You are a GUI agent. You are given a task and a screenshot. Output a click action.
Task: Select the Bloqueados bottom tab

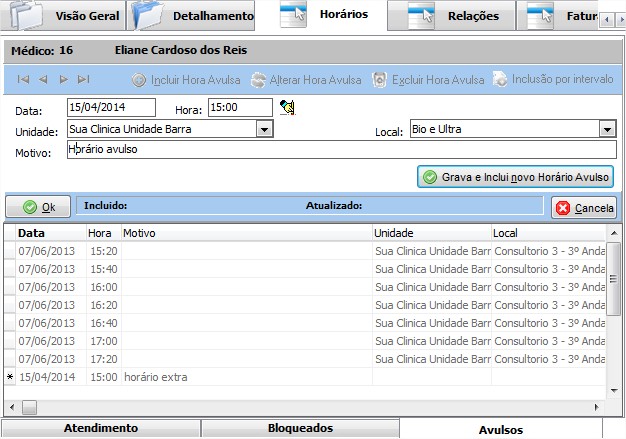(300, 428)
